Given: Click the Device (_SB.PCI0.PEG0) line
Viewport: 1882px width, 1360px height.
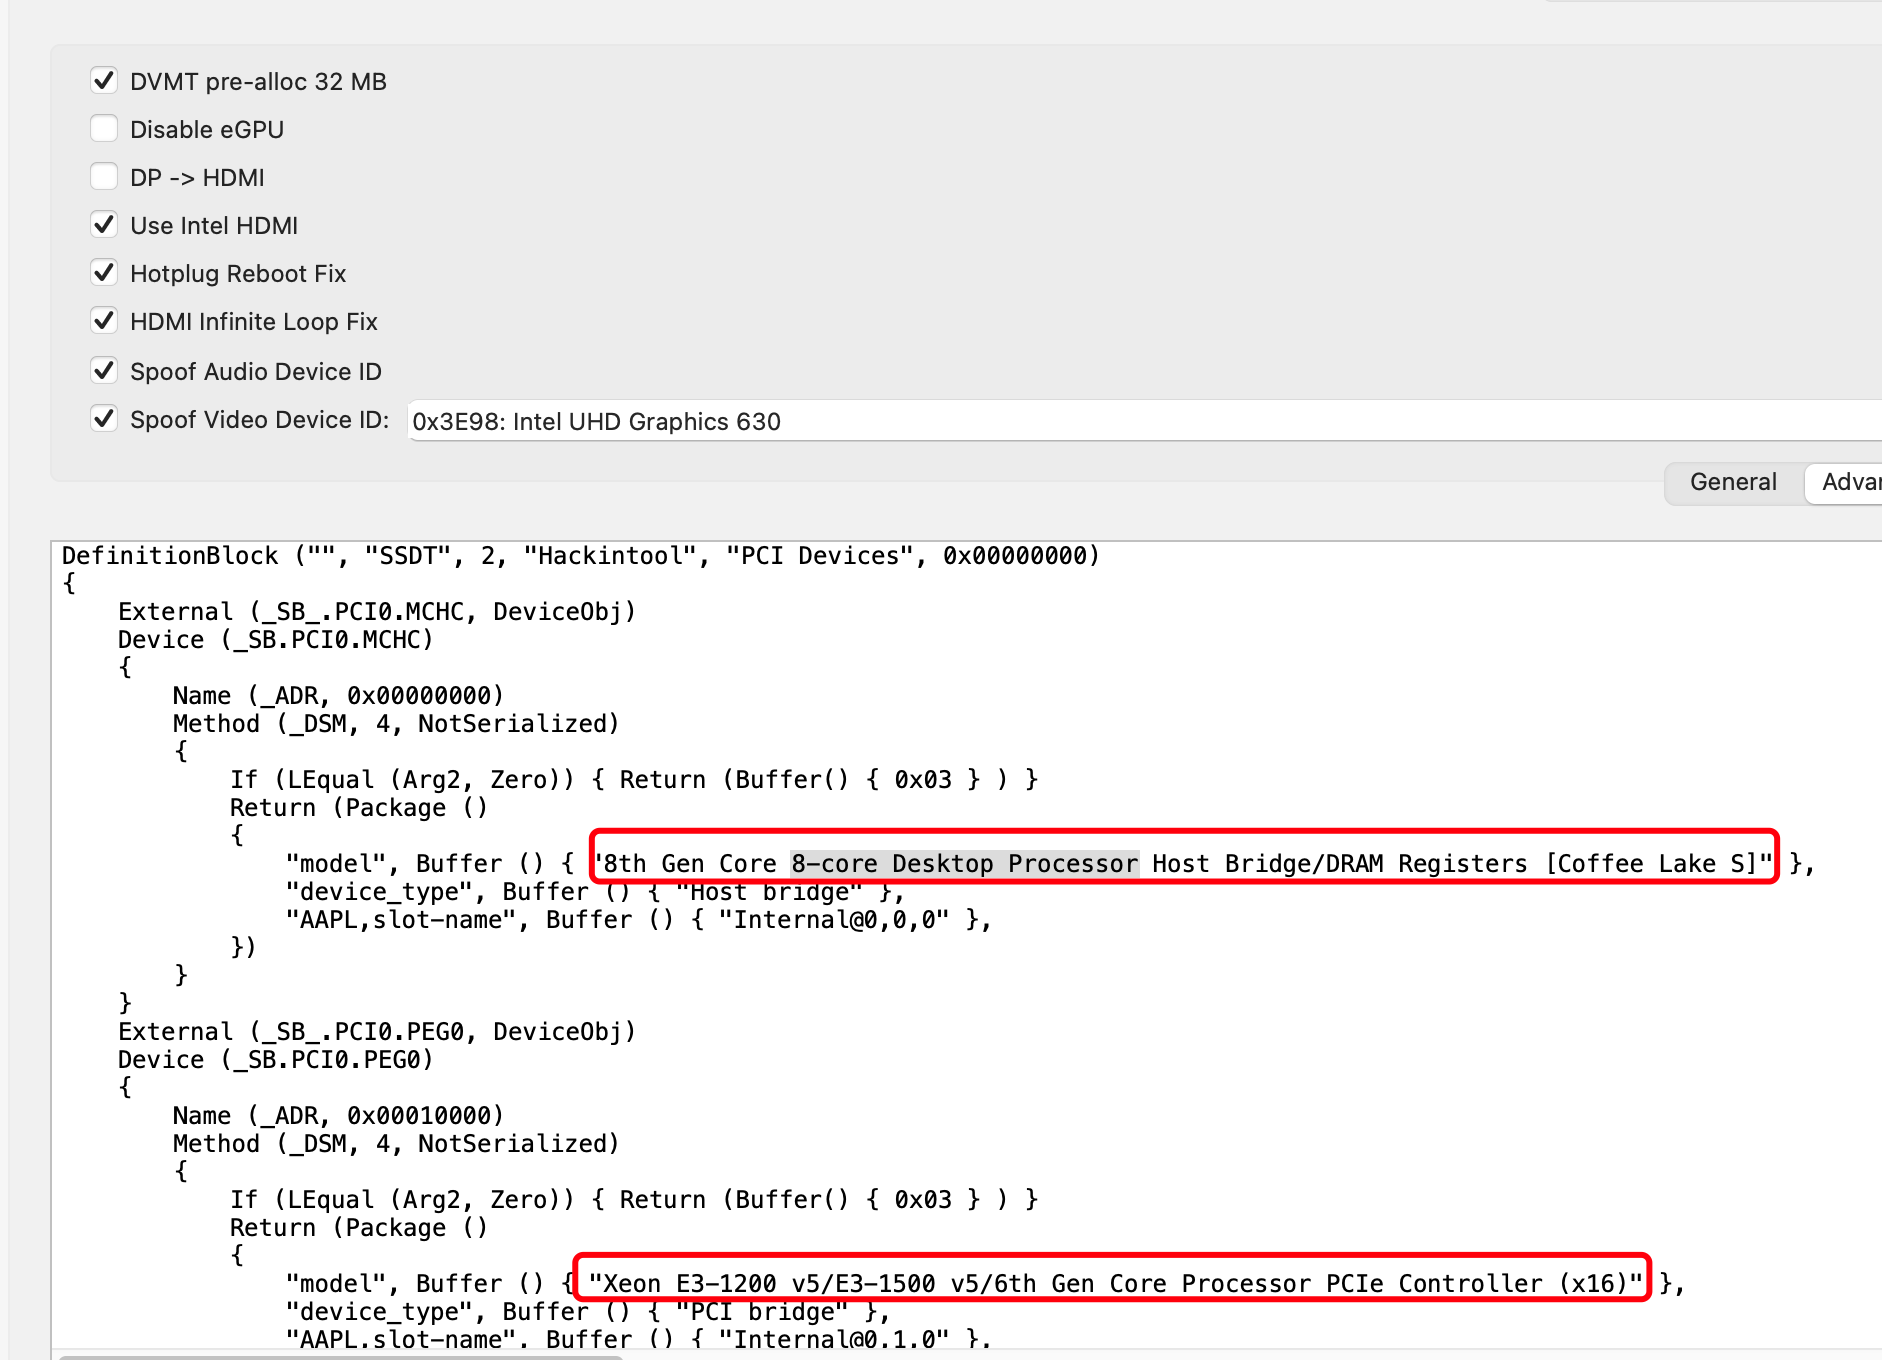Looking at the screenshot, I should (x=275, y=1060).
